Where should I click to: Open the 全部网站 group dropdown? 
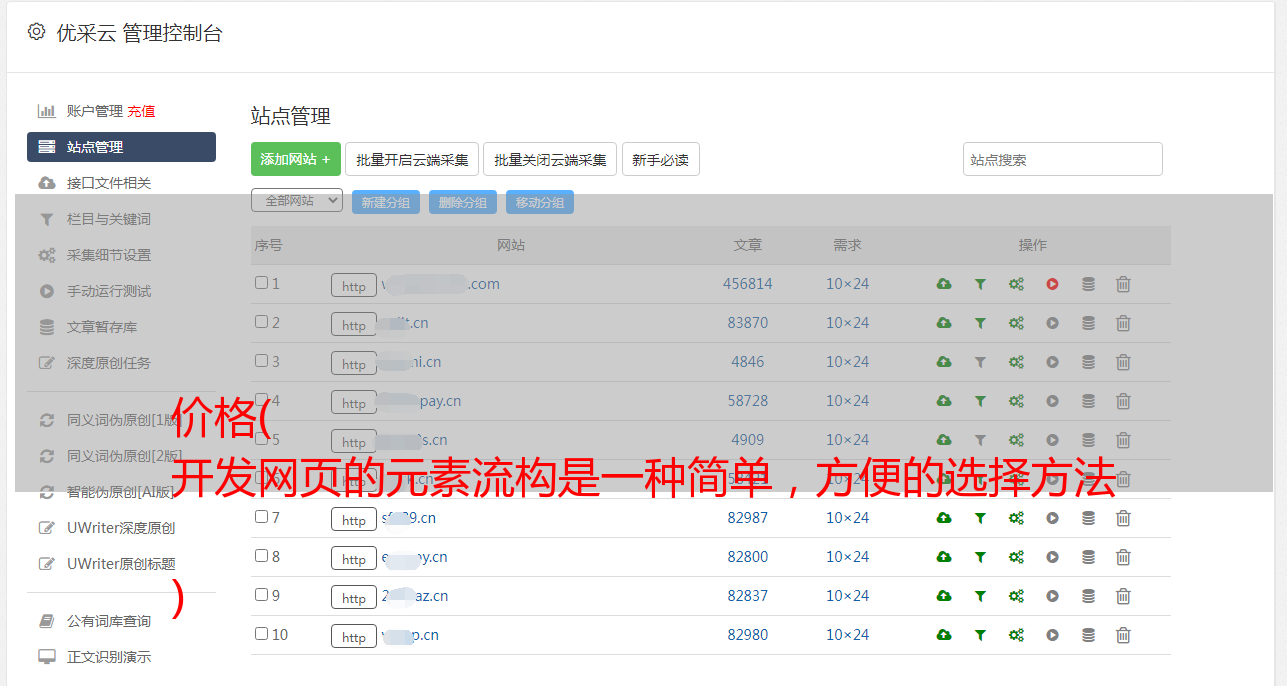pyautogui.click(x=297, y=201)
